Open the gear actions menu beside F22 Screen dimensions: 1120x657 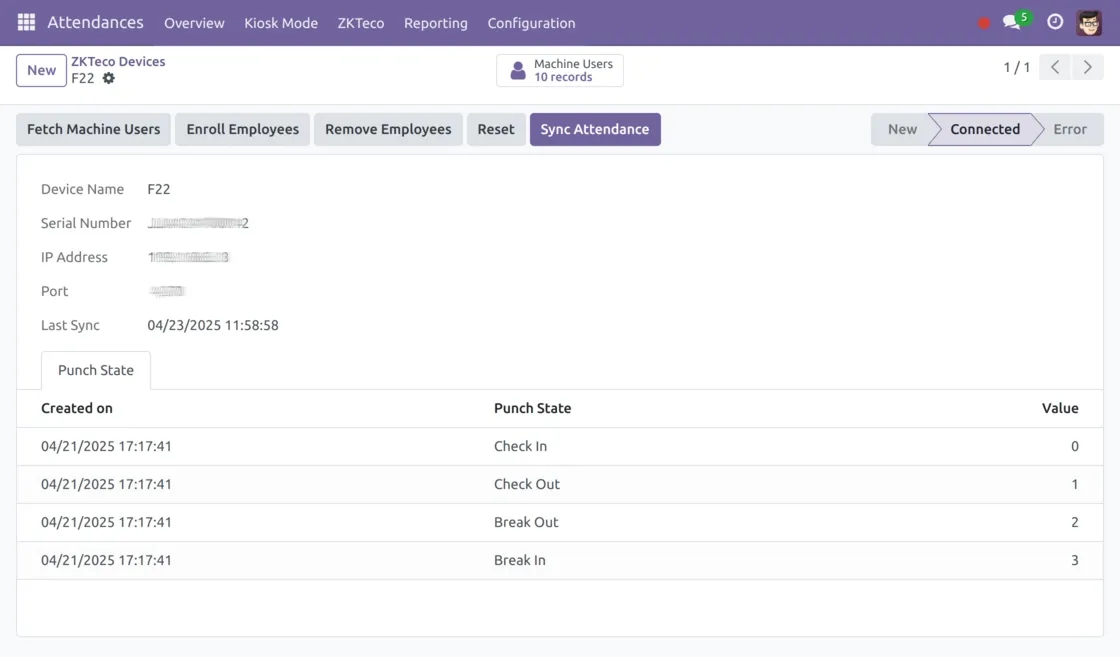[x=109, y=78]
